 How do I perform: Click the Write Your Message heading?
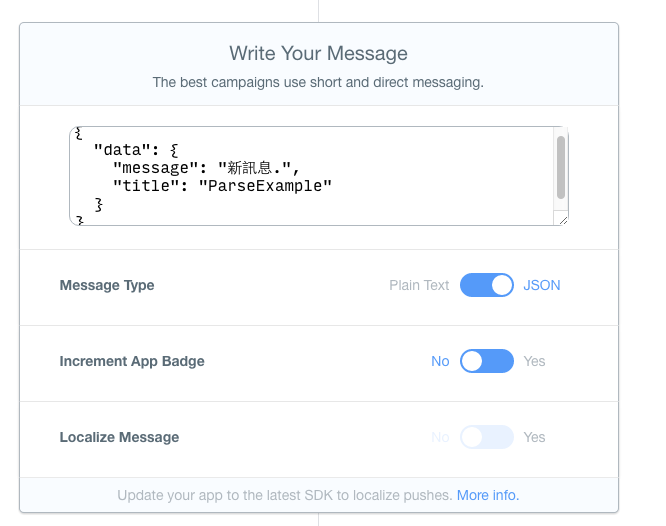click(319, 54)
